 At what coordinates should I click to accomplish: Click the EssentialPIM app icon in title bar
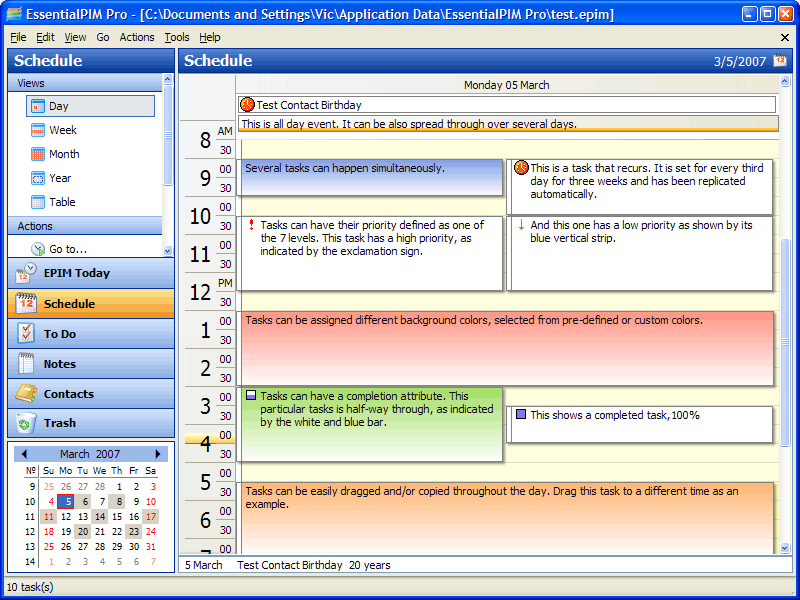pos(14,14)
